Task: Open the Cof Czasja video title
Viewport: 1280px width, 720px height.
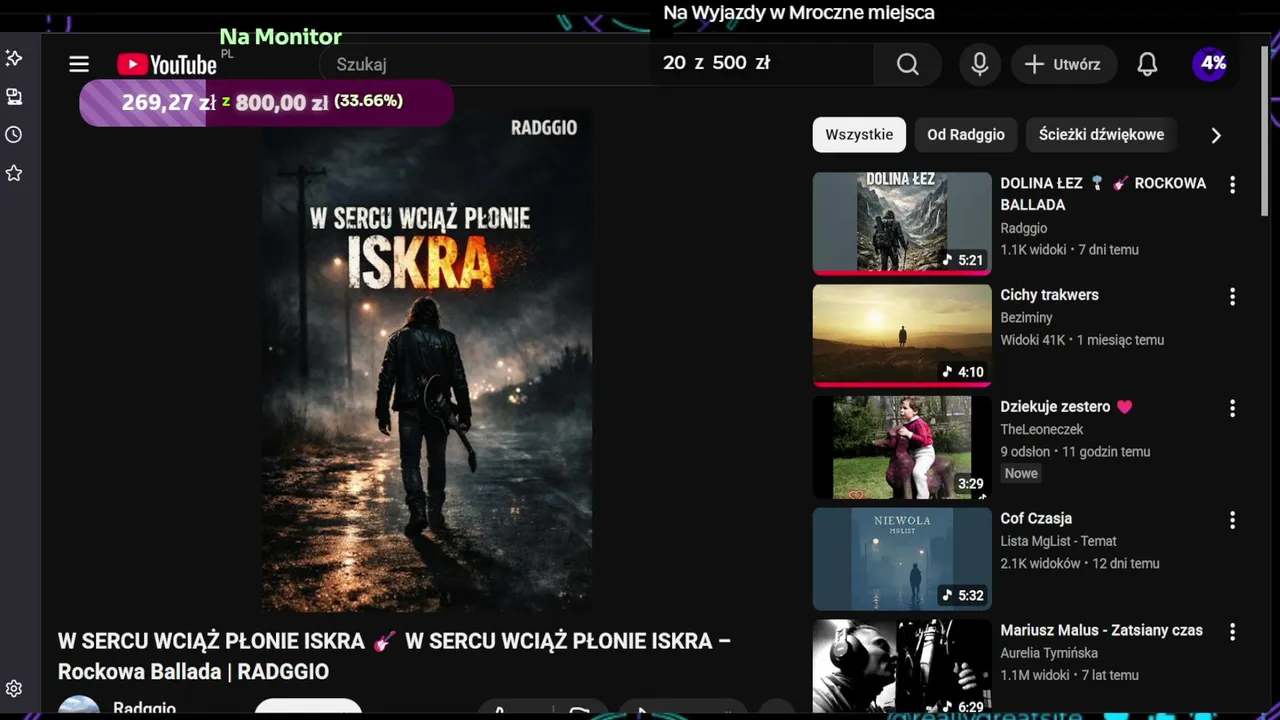Action: click(1036, 519)
